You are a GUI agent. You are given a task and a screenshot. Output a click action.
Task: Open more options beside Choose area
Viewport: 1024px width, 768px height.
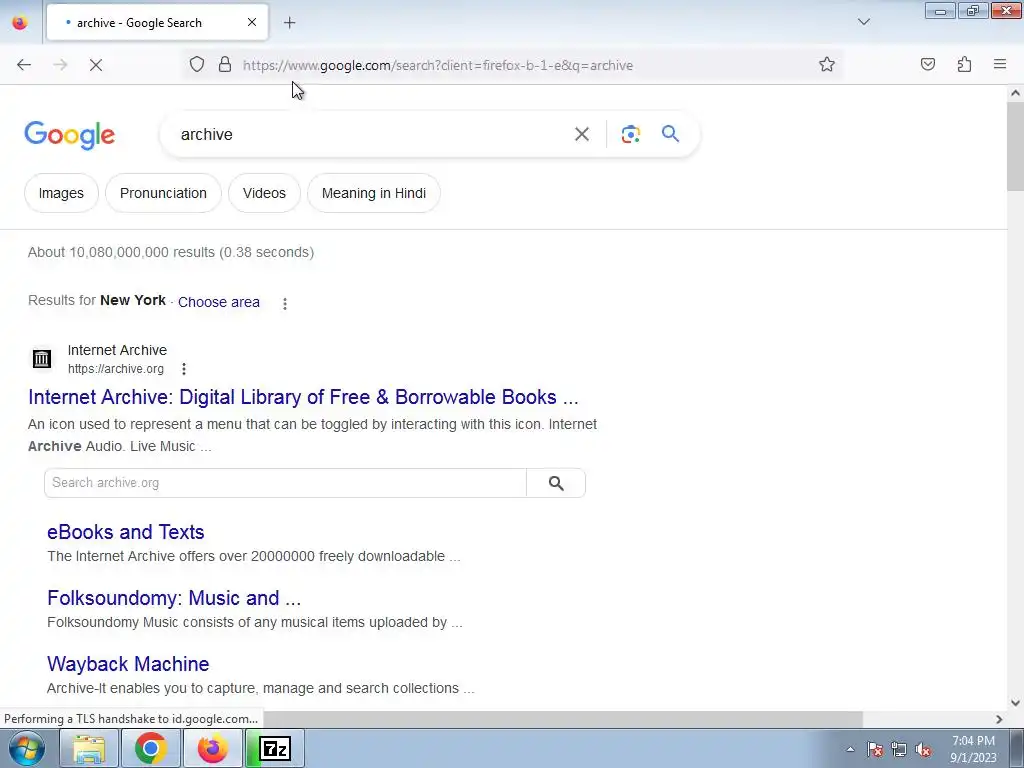(x=285, y=304)
